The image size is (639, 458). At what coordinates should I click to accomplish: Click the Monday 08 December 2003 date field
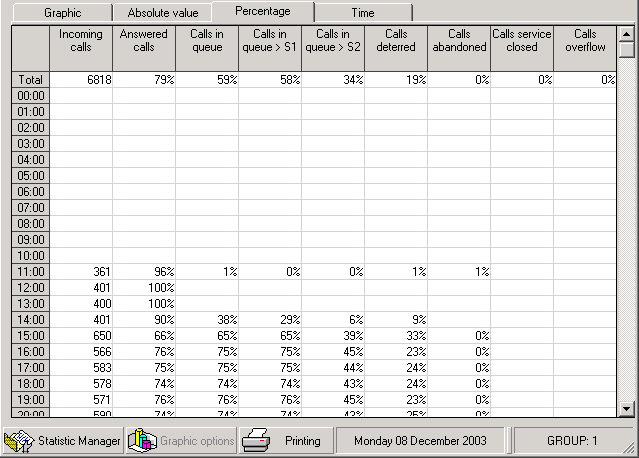(420, 440)
